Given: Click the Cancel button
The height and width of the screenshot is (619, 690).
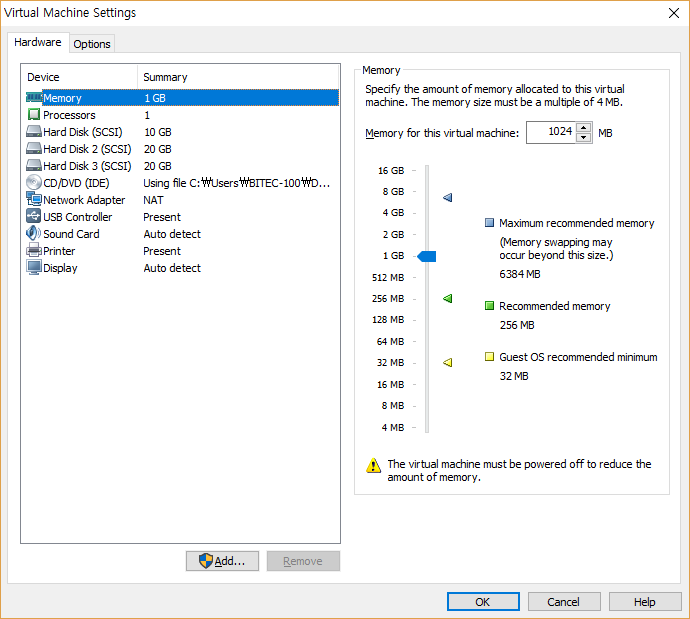Looking at the screenshot, I should pos(564,601).
